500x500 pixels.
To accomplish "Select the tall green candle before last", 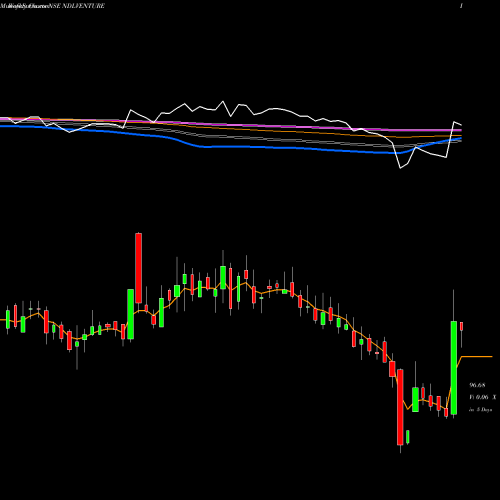I will 454,368.
